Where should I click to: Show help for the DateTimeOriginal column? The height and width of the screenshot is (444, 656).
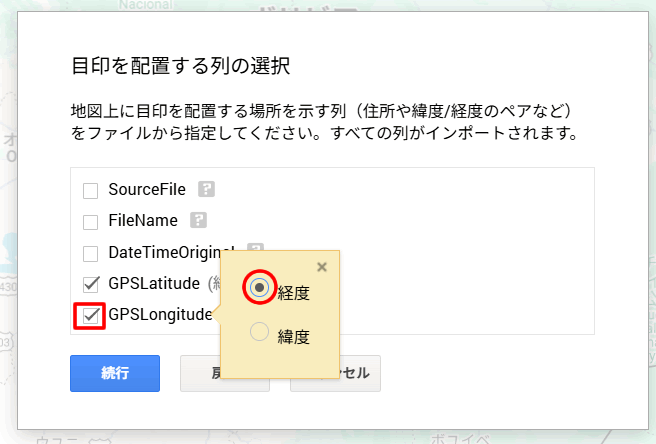click(x=255, y=249)
